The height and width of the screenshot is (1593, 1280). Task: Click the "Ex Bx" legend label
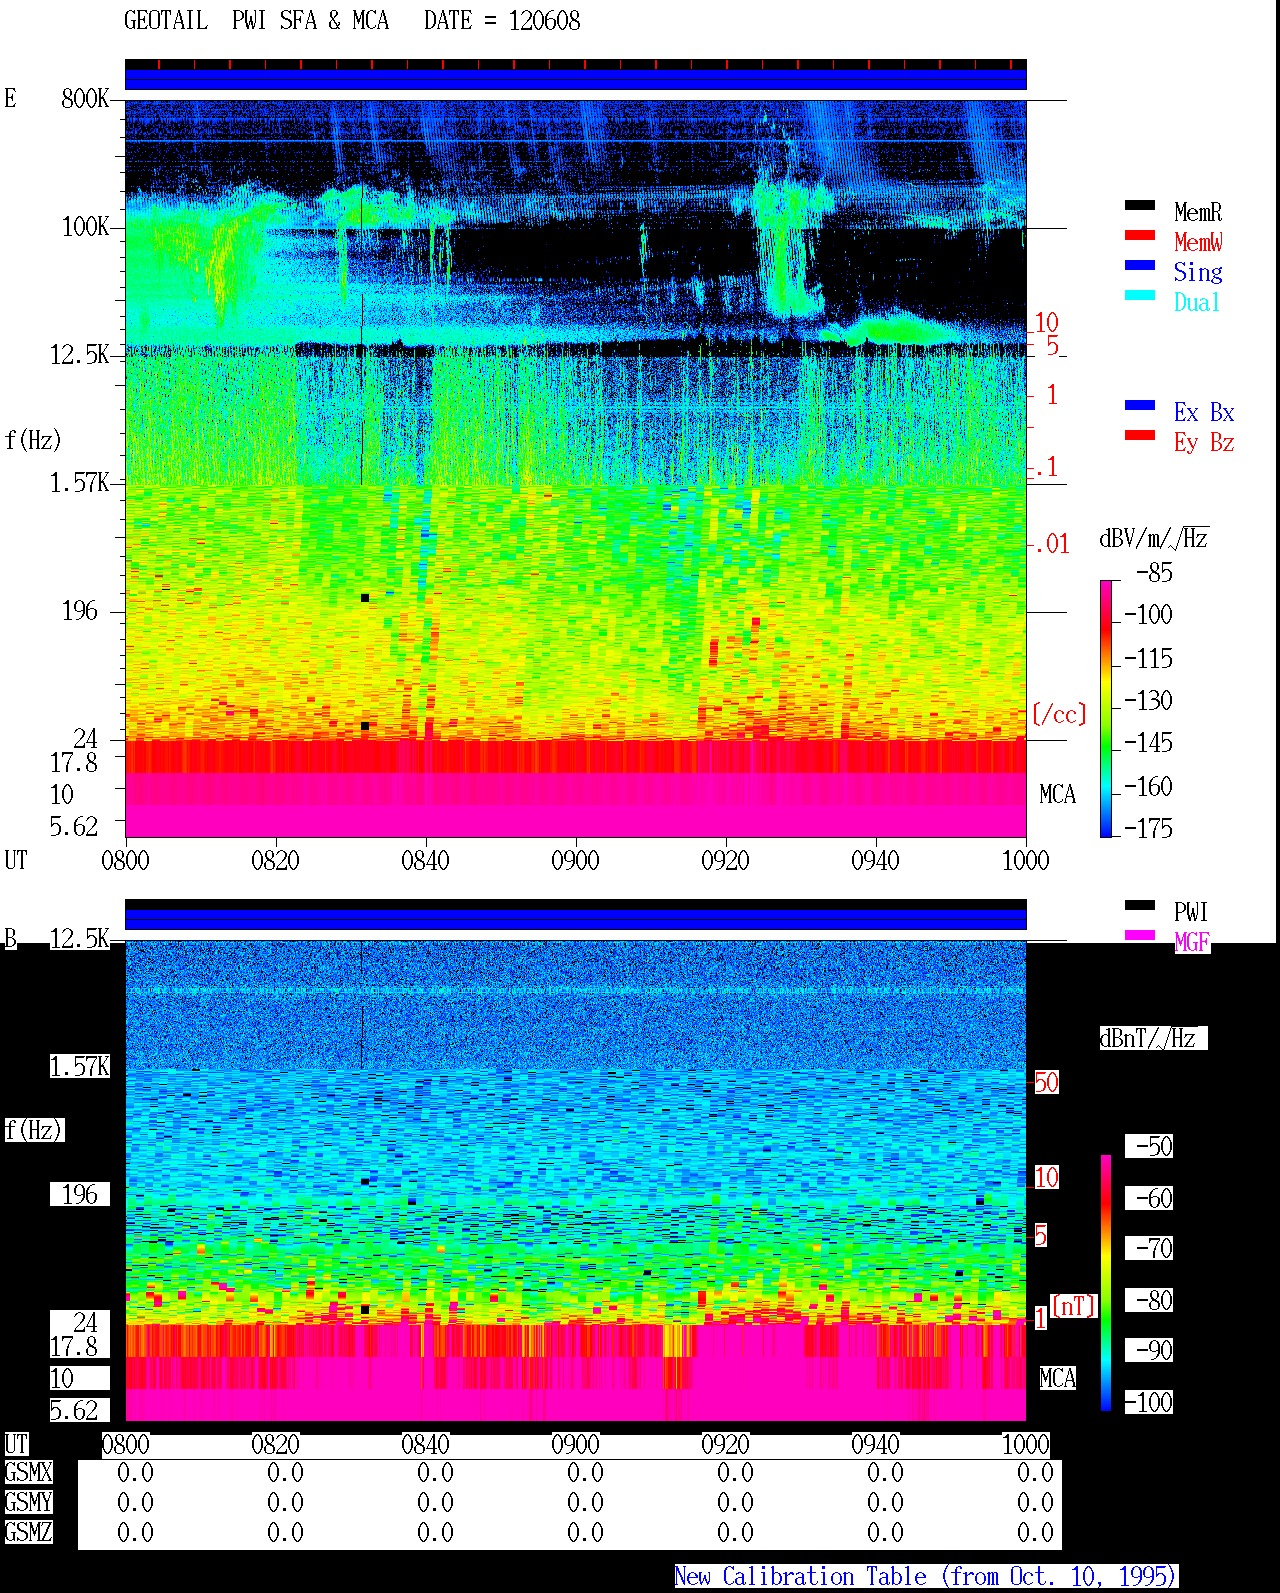coord(1204,412)
